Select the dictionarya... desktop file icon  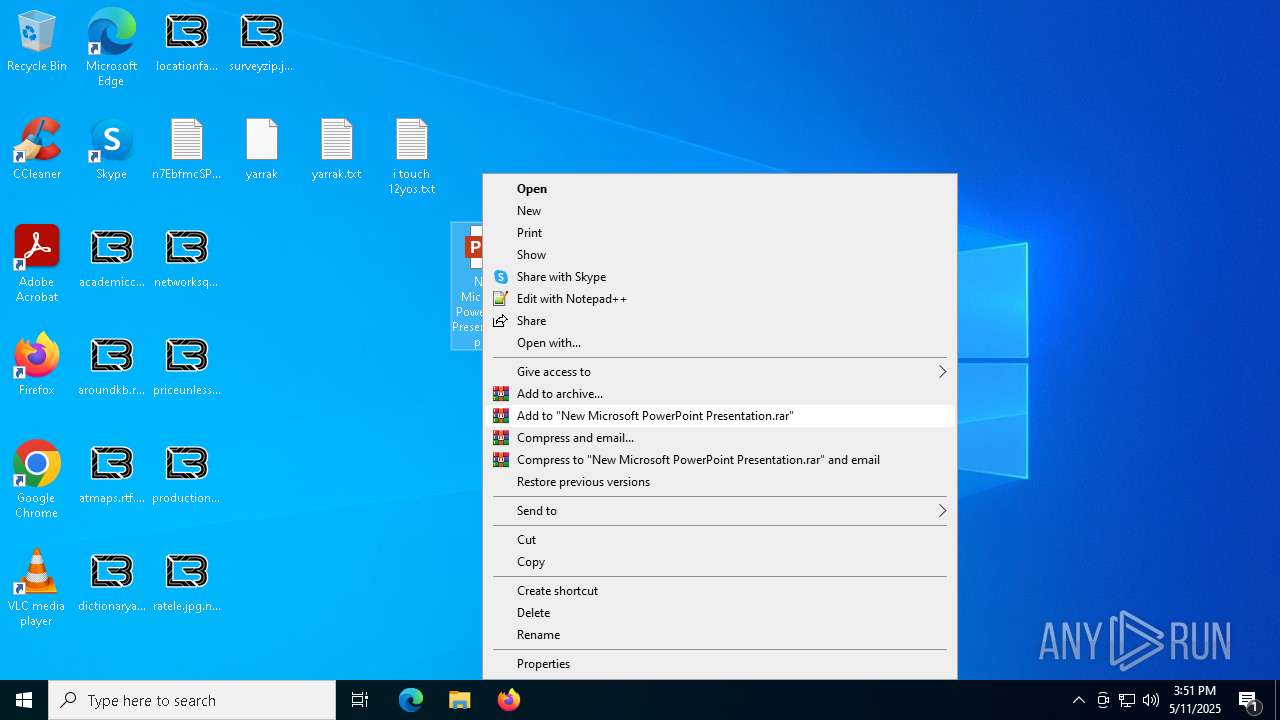tap(111, 582)
